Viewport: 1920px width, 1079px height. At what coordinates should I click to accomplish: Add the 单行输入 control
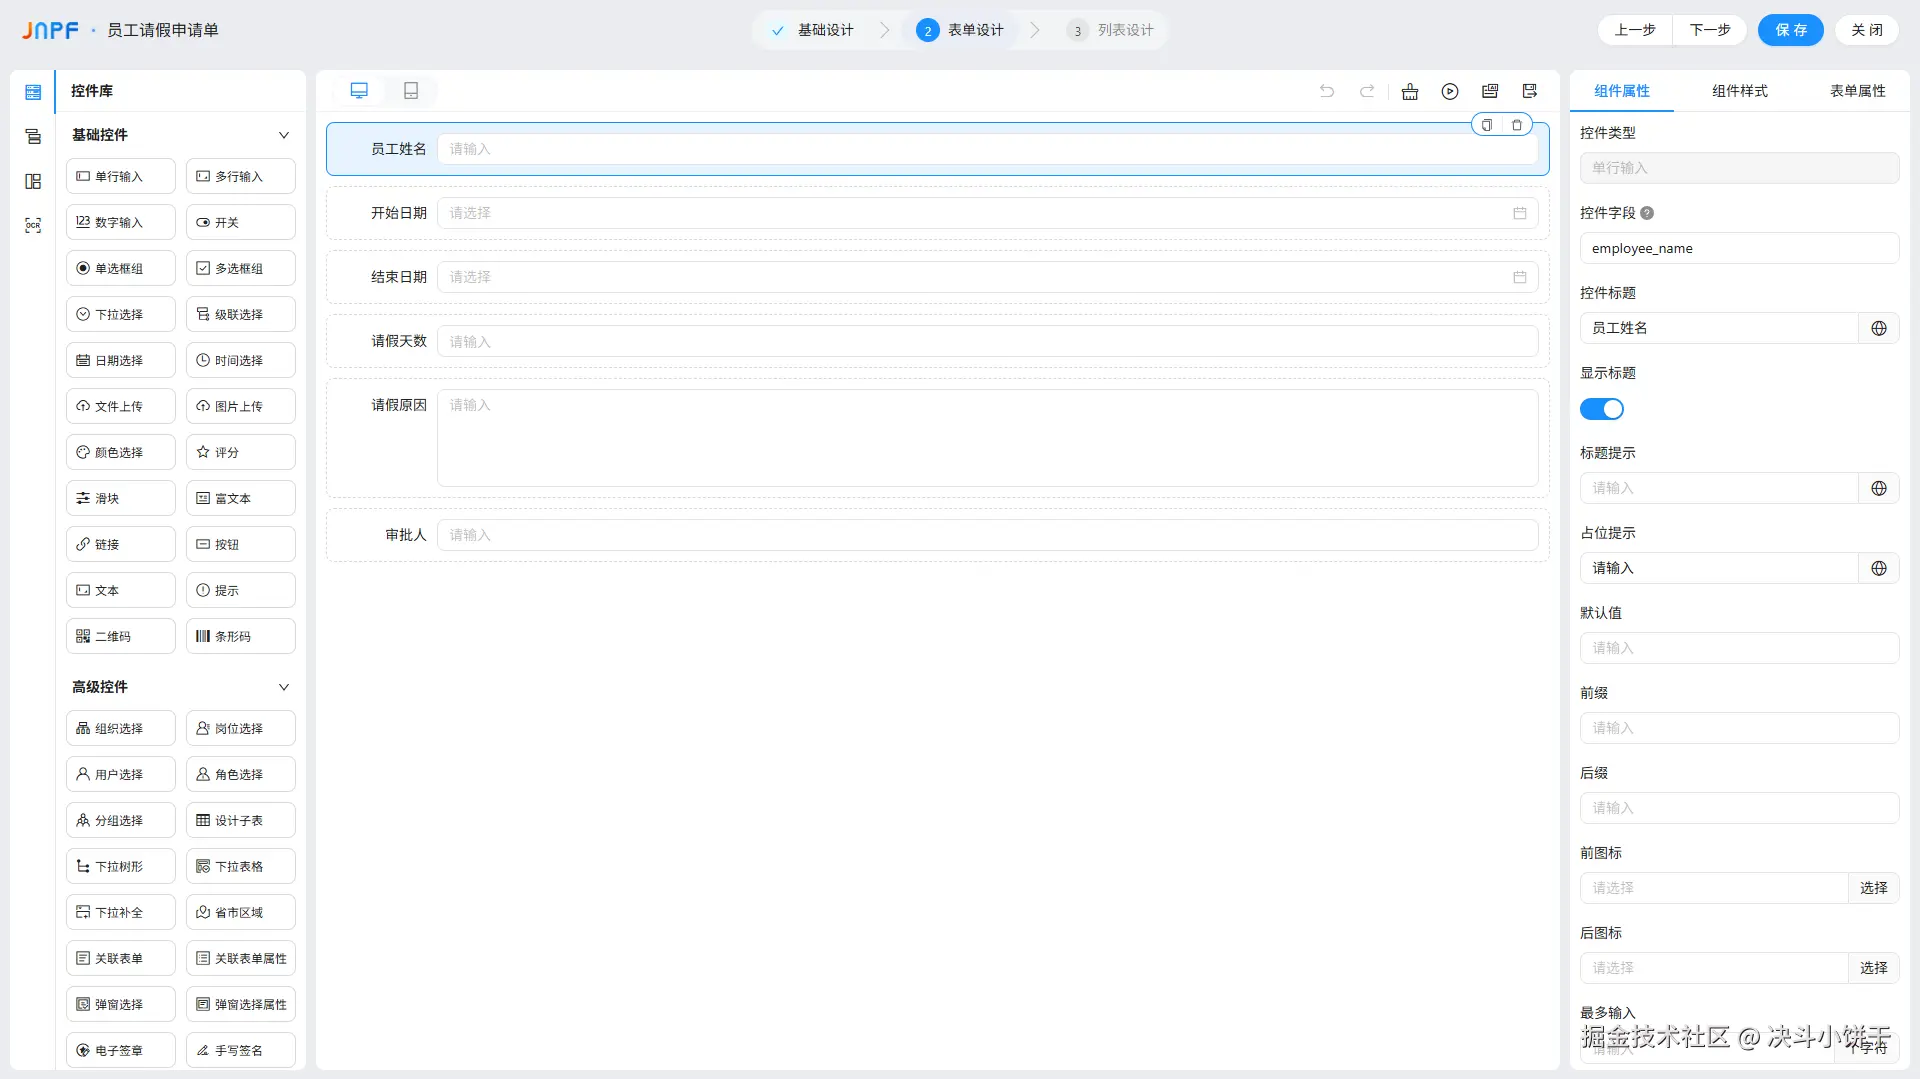tap(121, 176)
